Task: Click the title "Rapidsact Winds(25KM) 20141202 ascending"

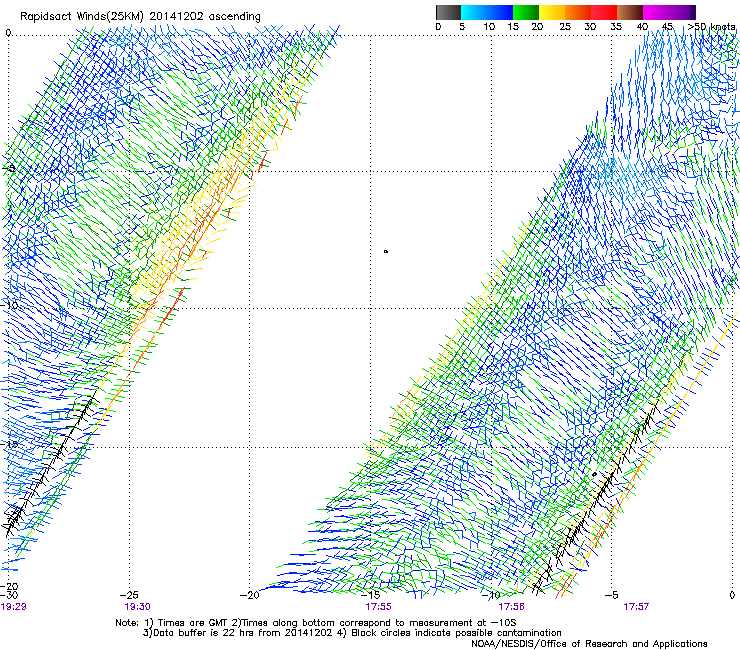Action: tap(140, 17)
